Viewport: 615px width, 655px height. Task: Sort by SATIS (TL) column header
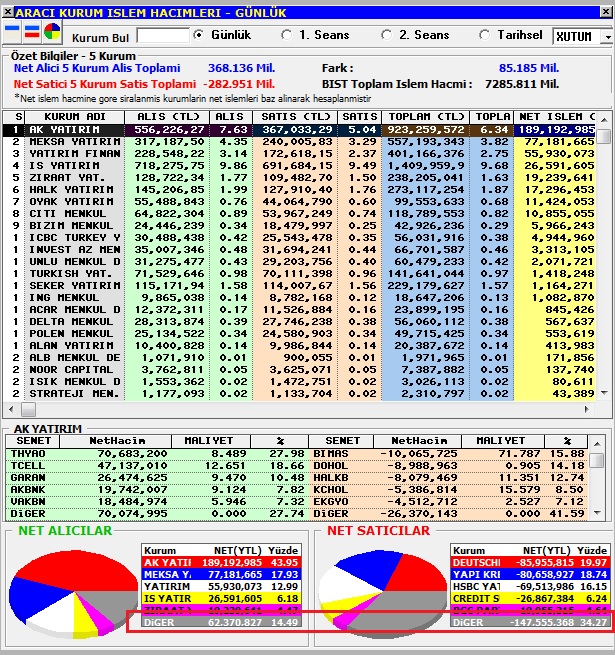(x=295, y=117)
